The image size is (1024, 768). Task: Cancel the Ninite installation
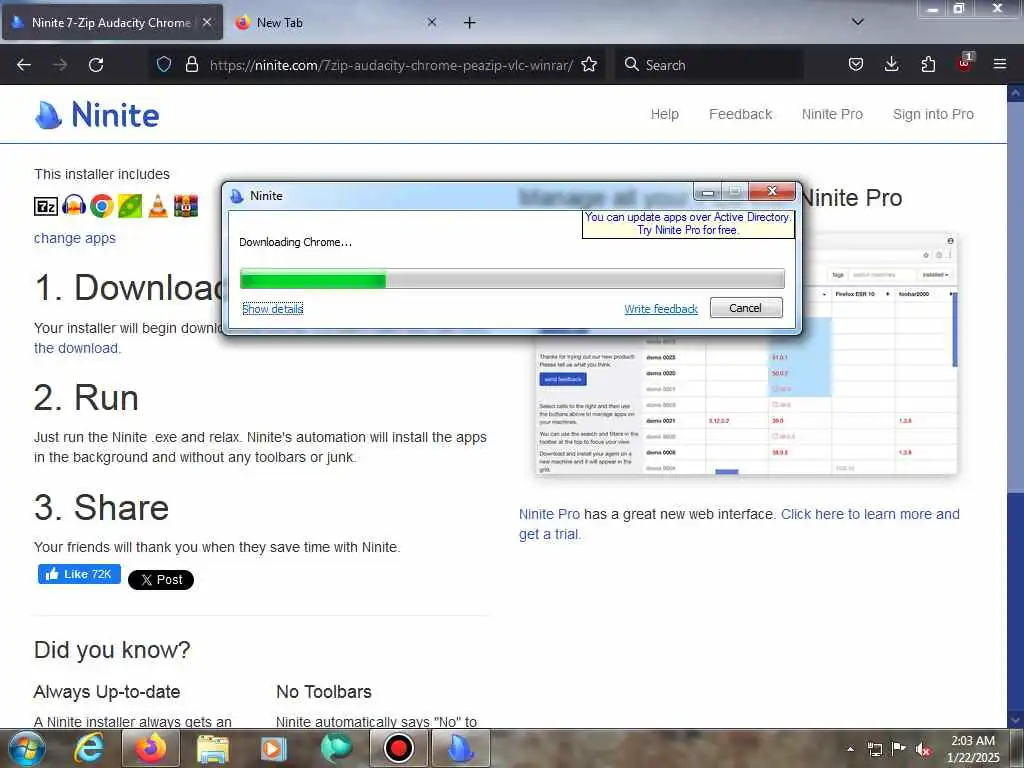click(746, 308)
